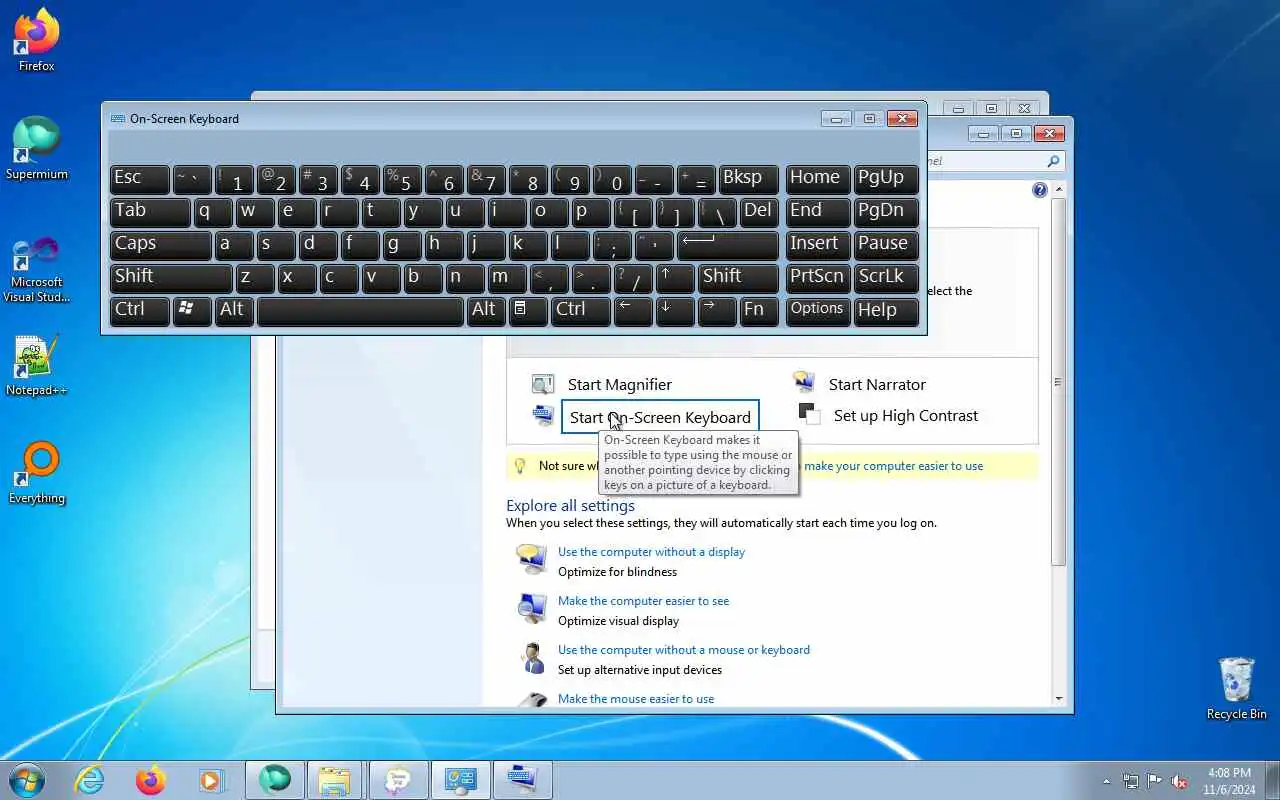Click the lightbulb tip icon

pos(520,466)
